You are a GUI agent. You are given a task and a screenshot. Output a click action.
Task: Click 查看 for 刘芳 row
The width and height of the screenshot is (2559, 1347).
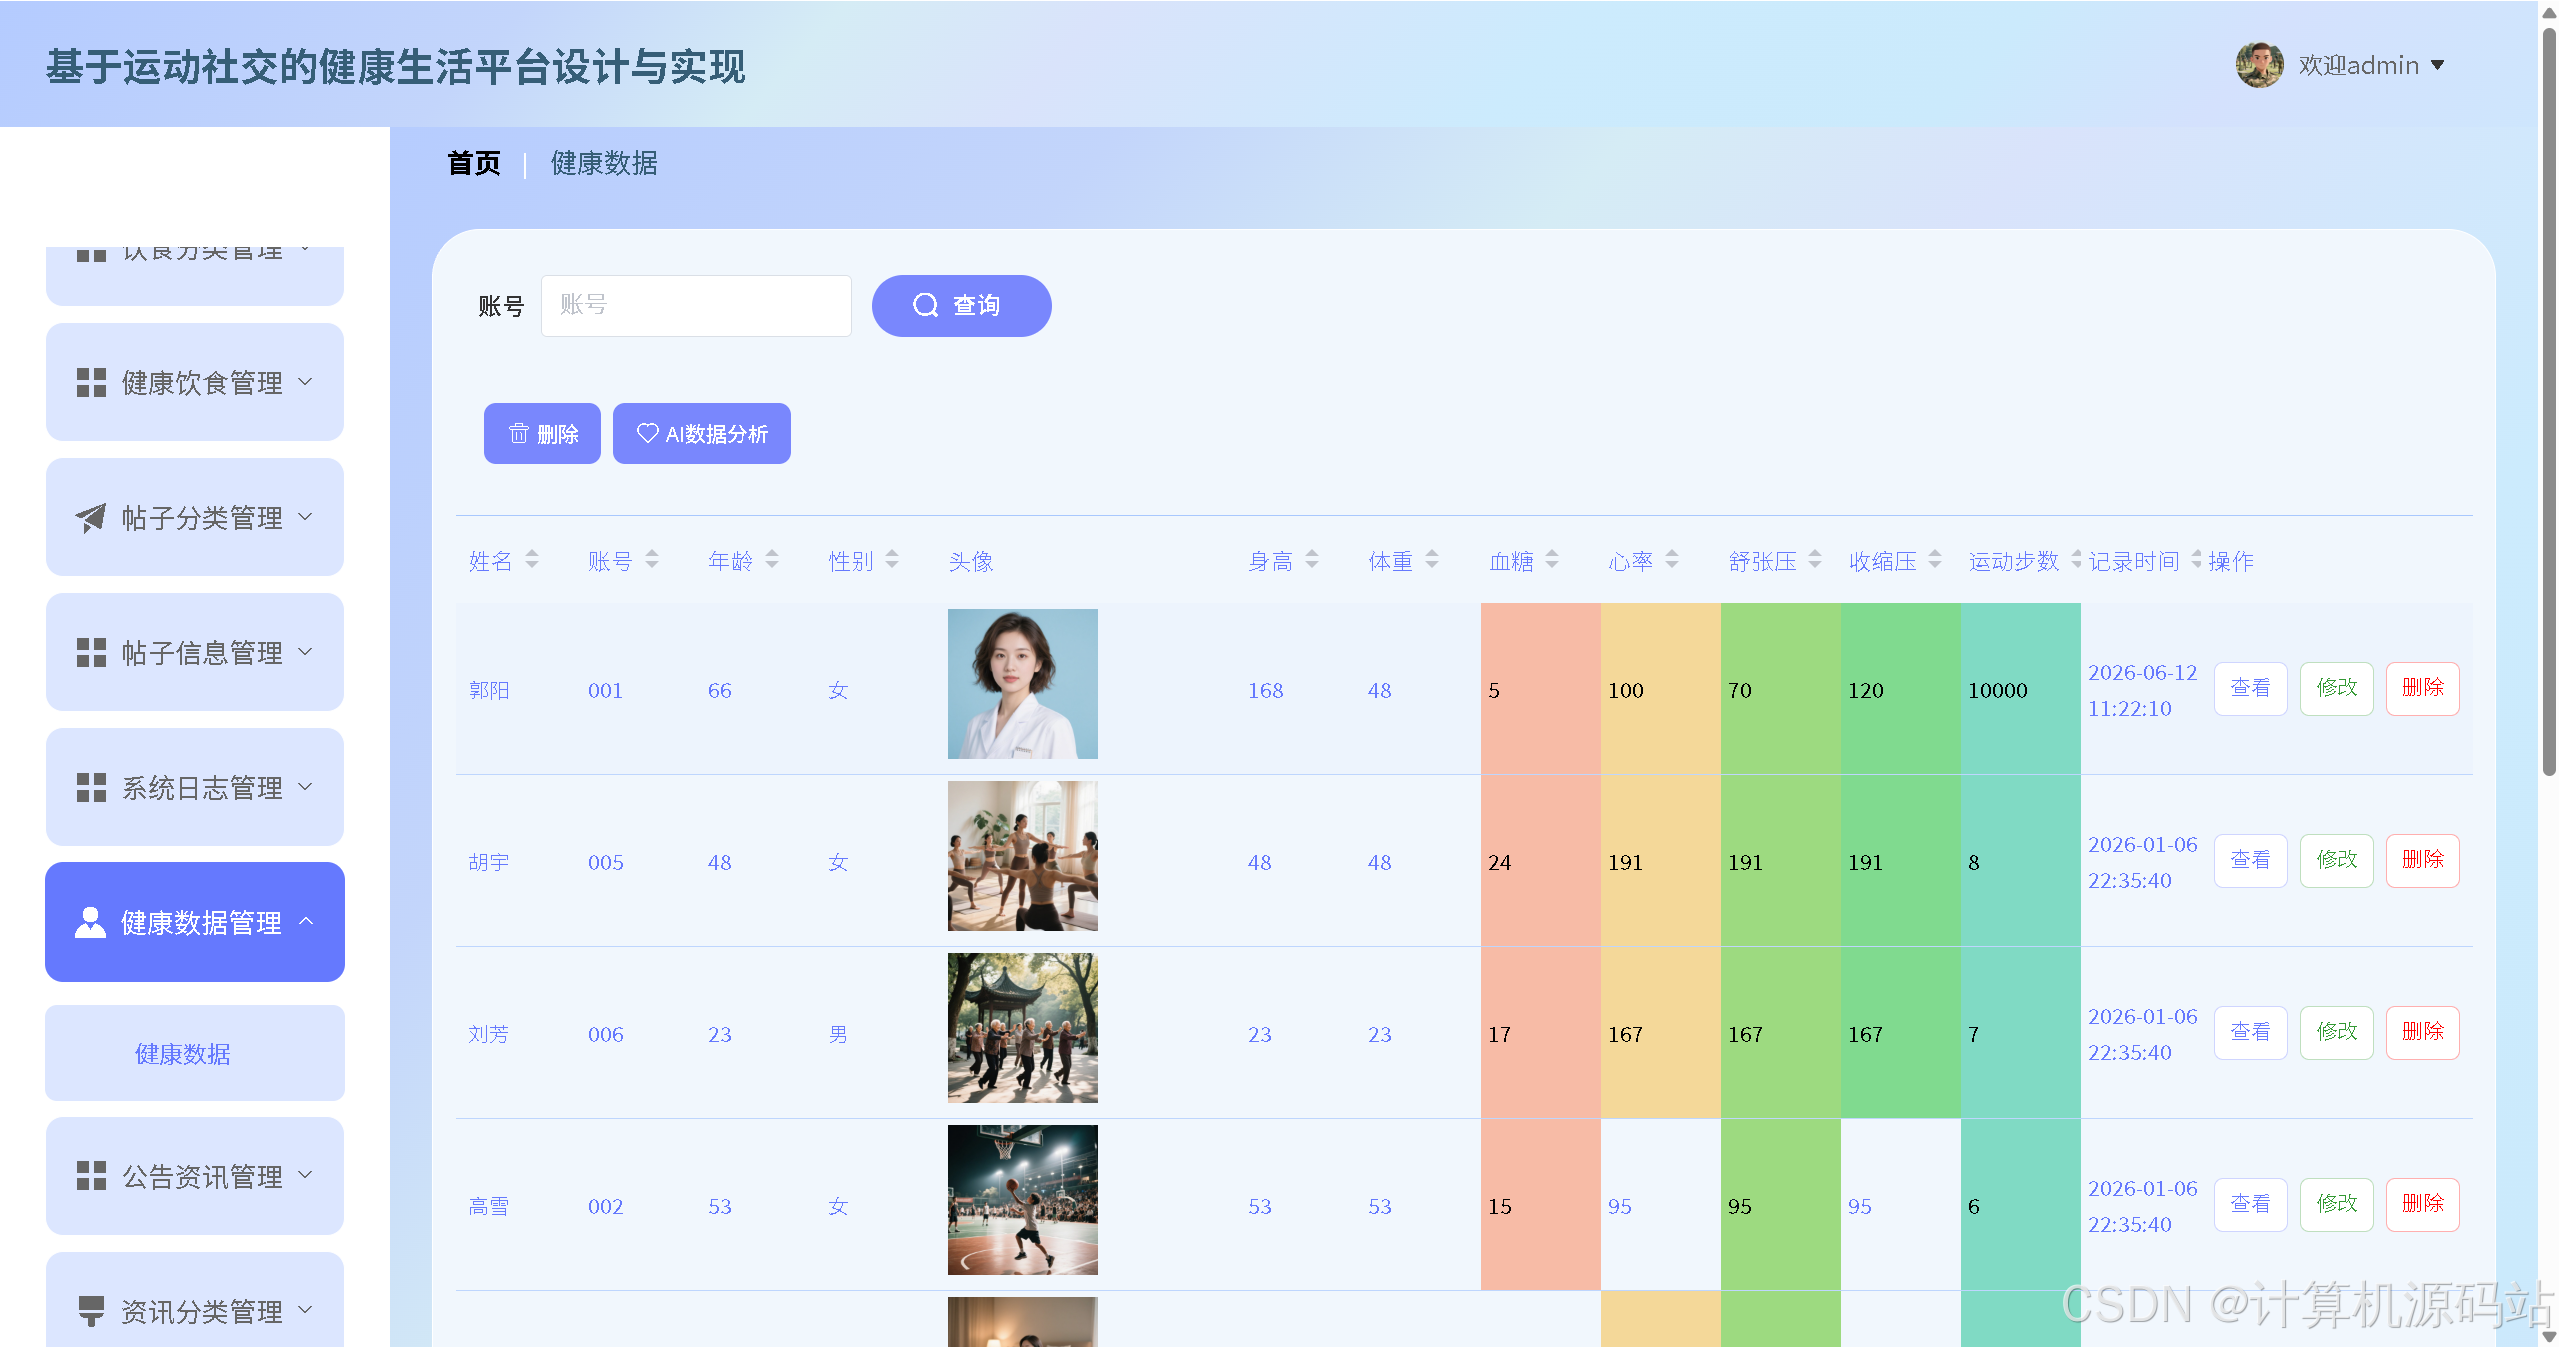coord(2250,1032)
